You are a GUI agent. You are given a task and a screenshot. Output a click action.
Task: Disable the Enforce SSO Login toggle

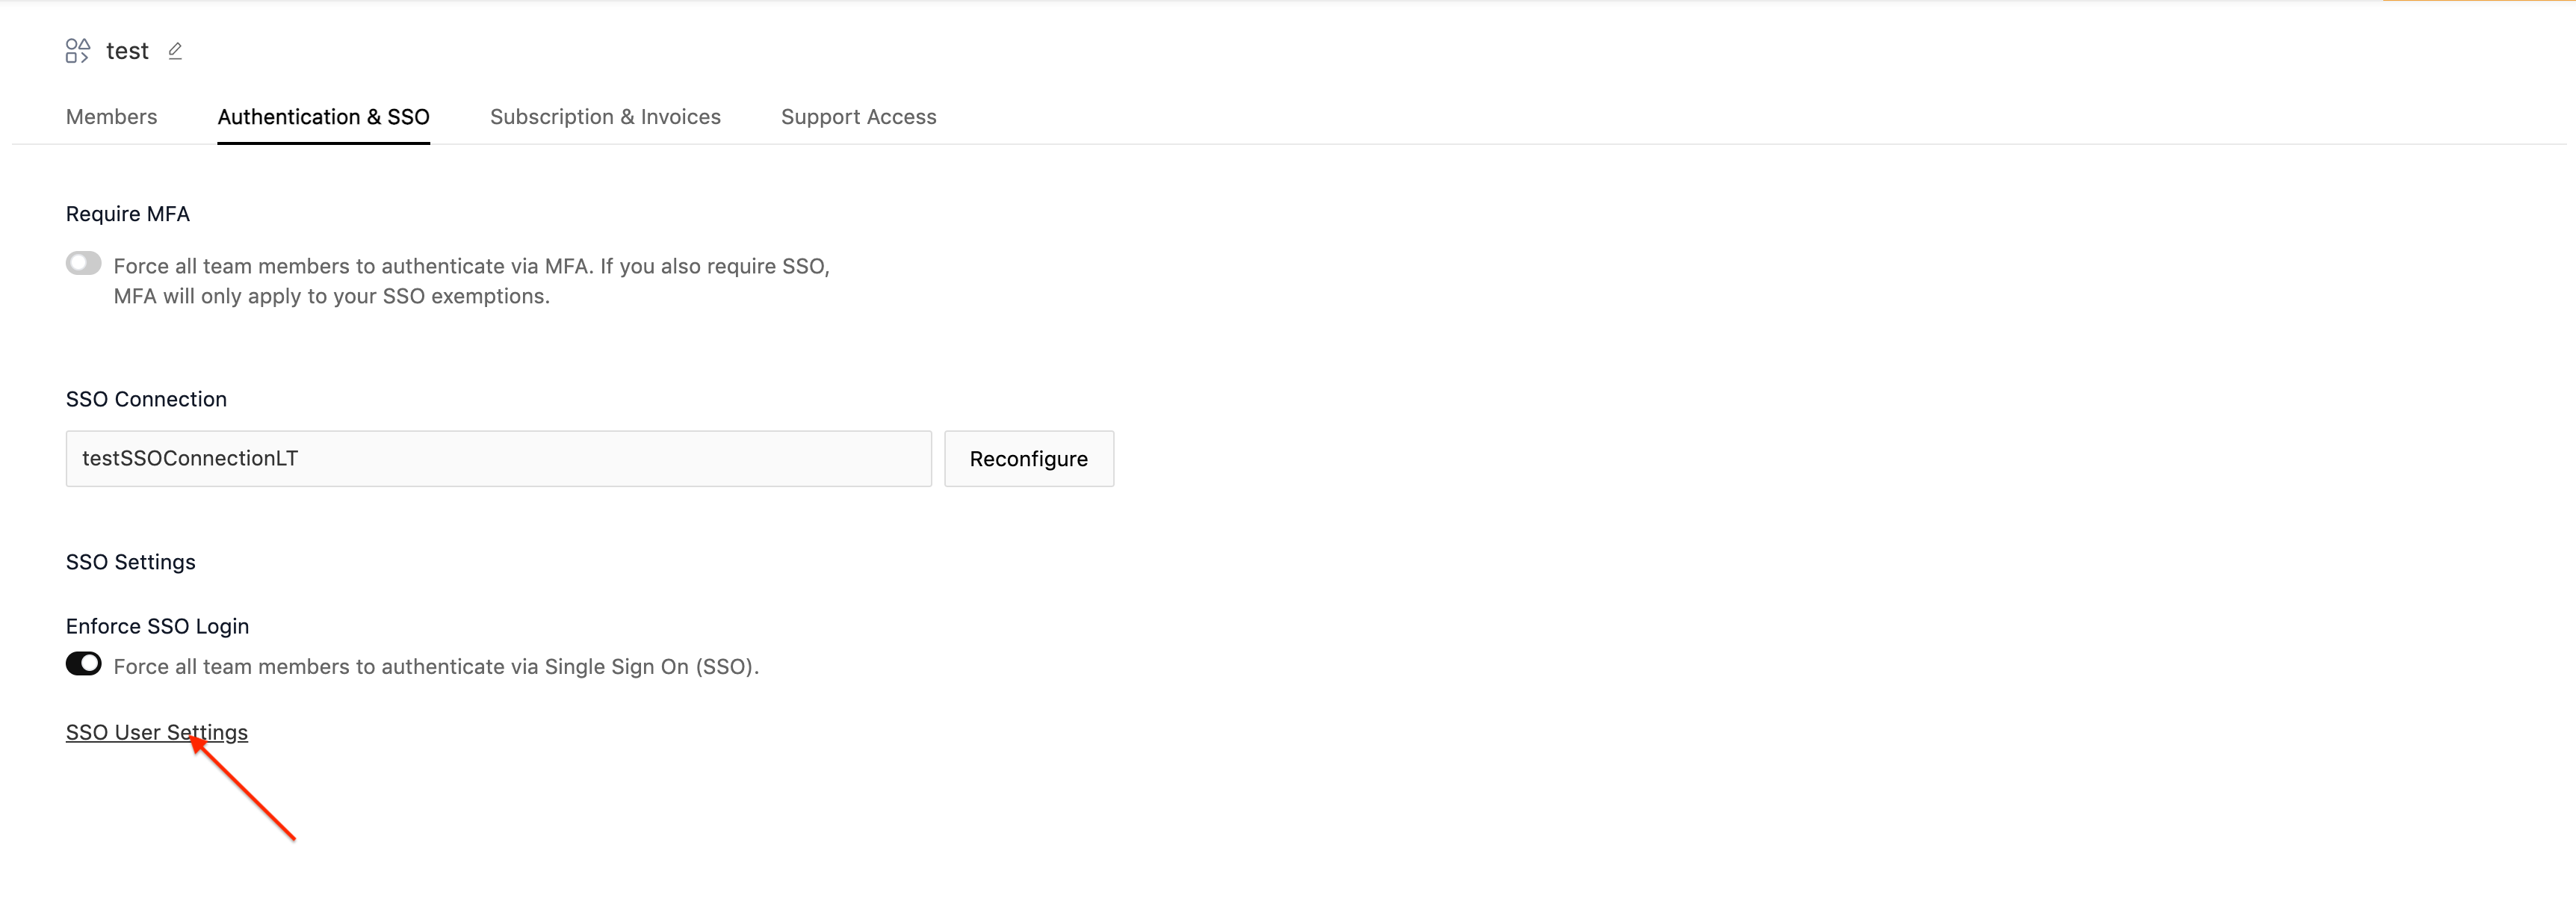(x=84, y=664)
